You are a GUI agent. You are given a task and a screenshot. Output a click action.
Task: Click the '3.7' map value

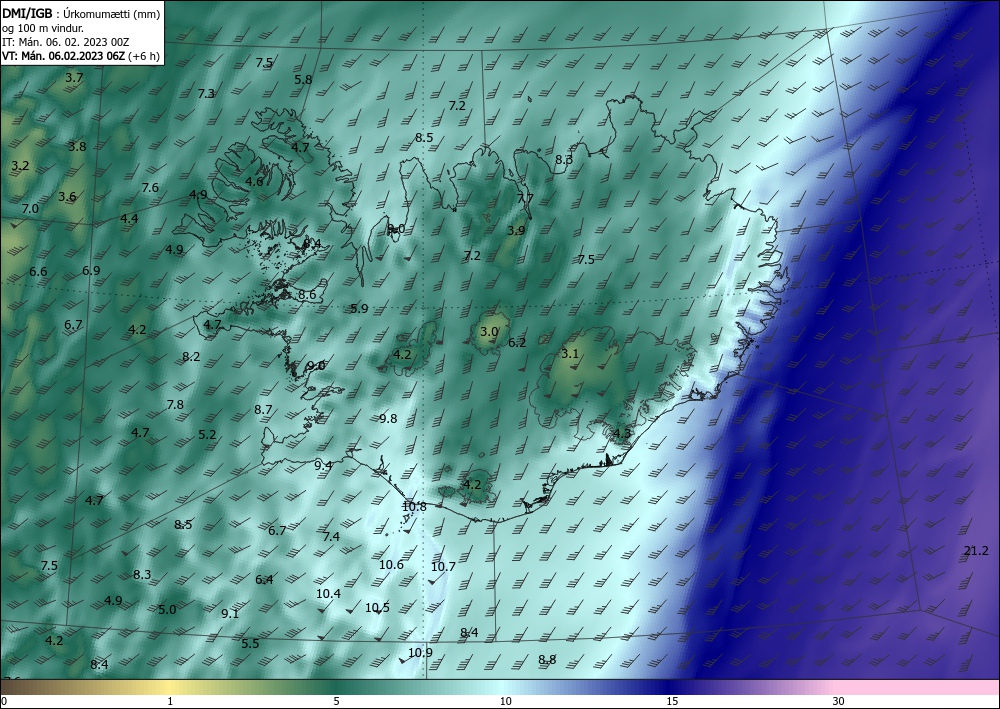[74, 78]
